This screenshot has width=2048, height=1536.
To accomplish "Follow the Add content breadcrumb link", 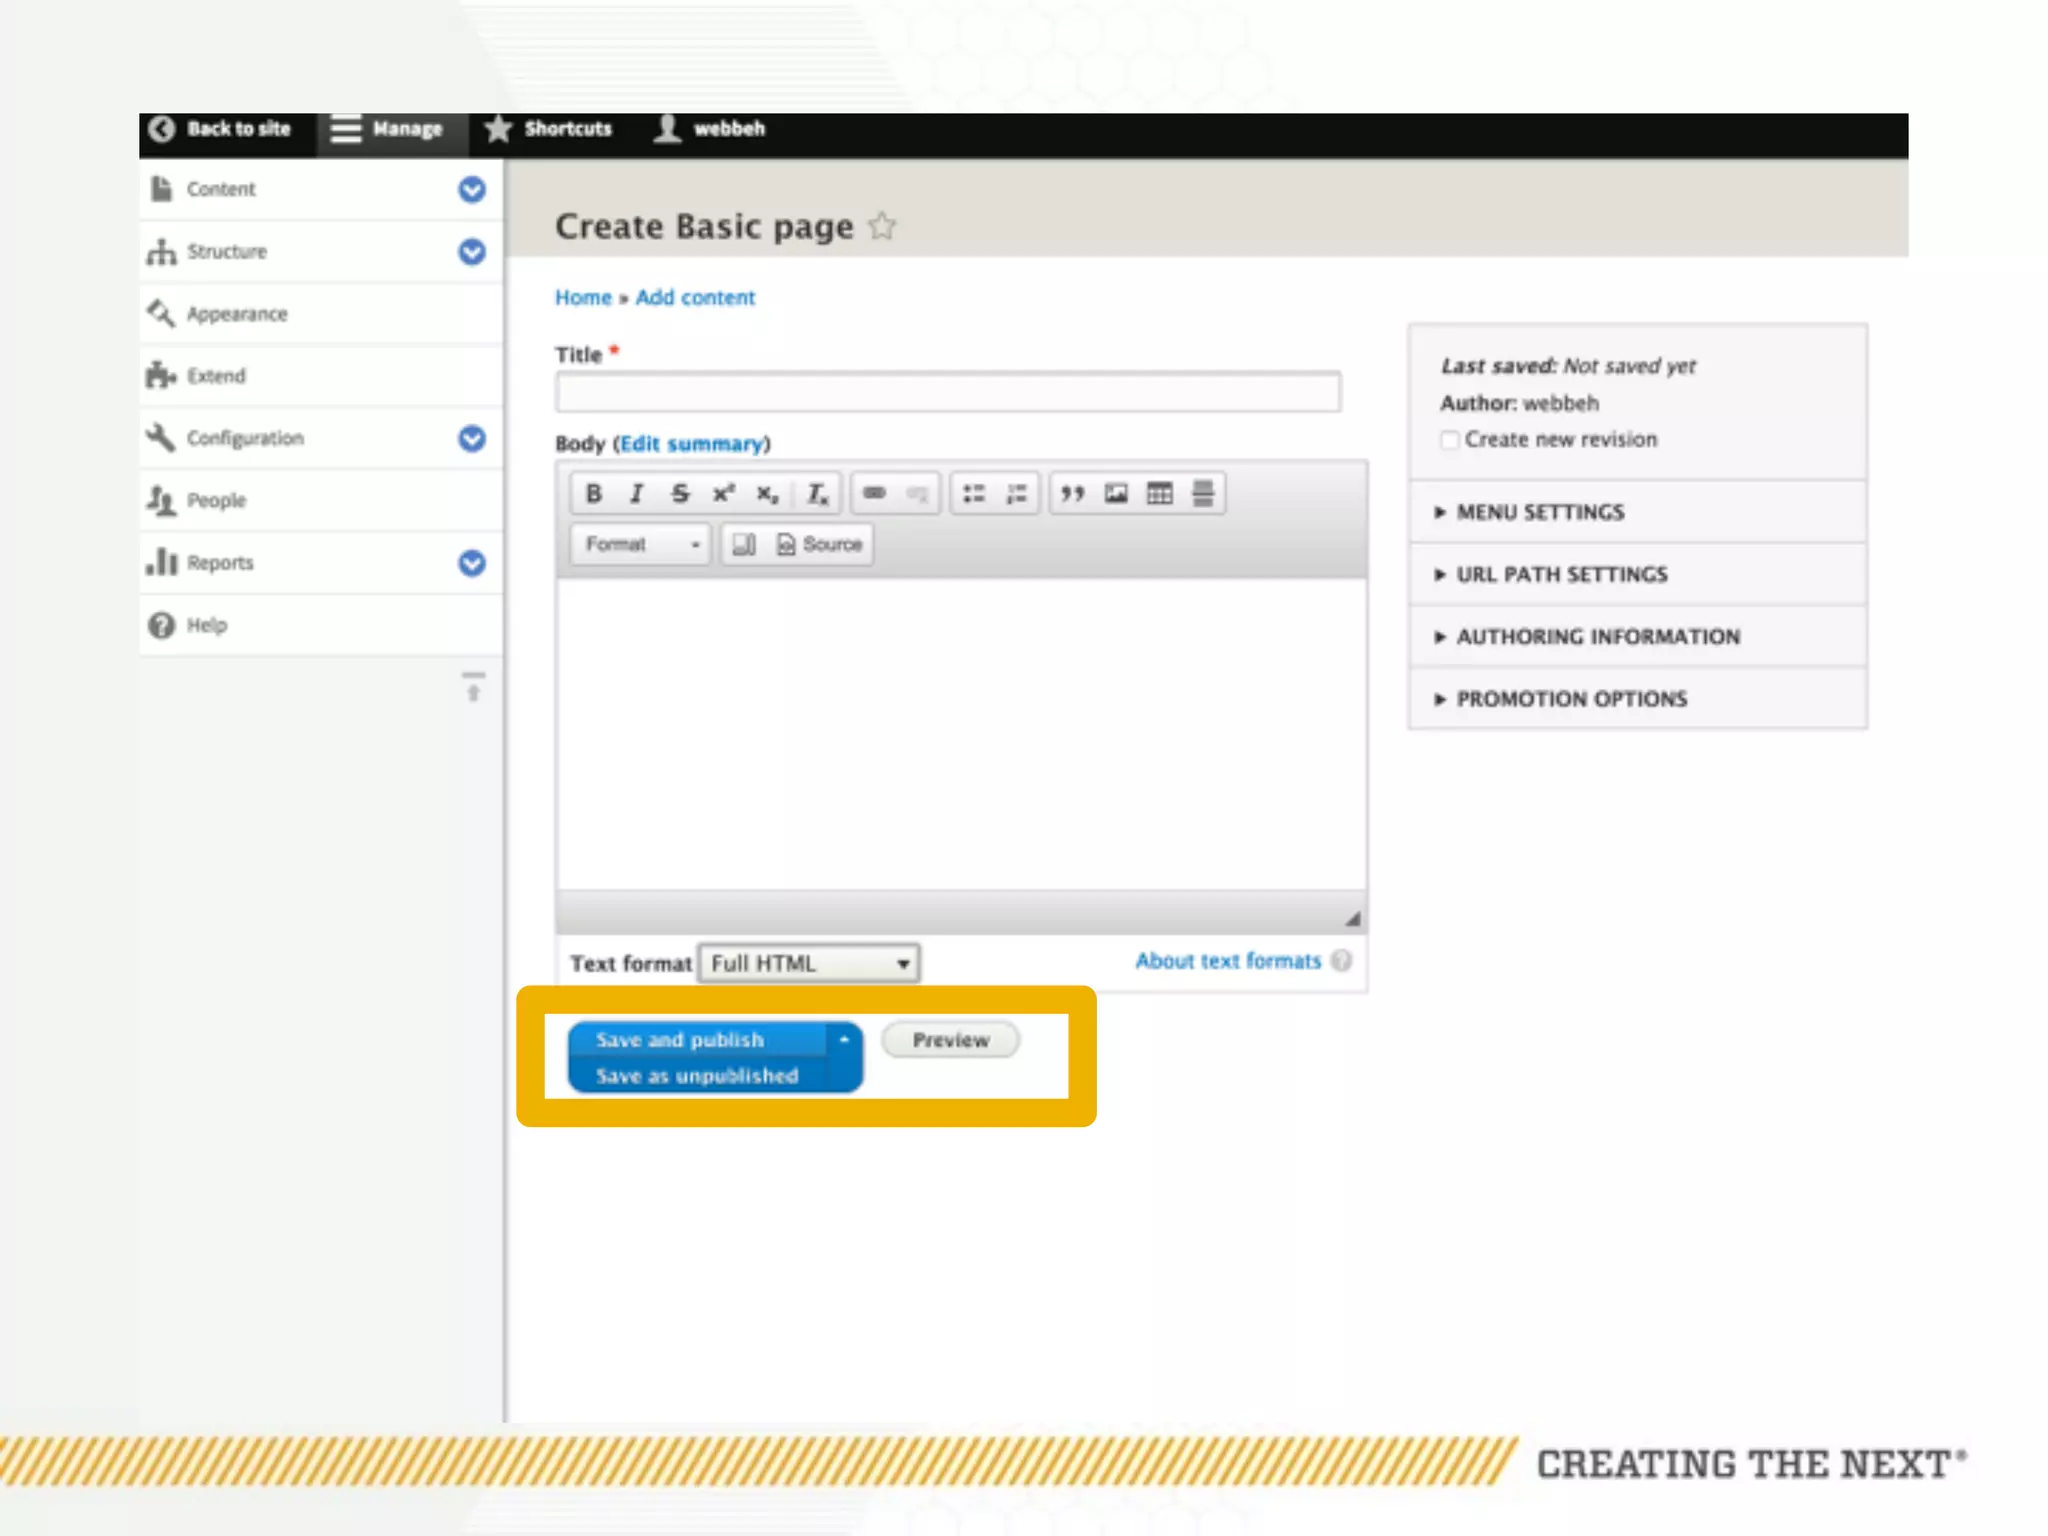I will coord(695,298).
